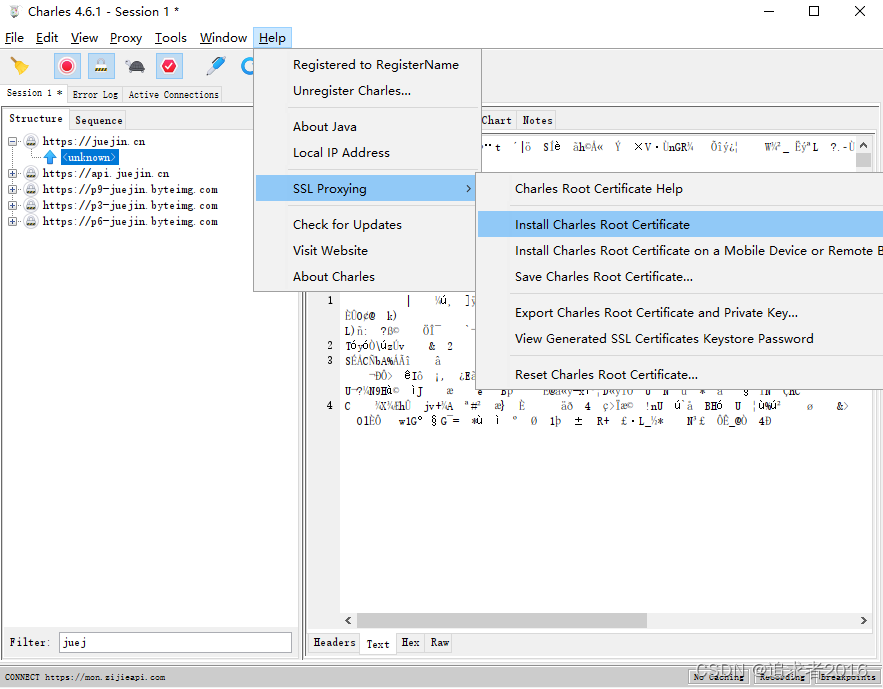The width and height of the screenshot is (883, 689).
Task: Toggle throttling turtle icon
Action: point(135,66)
